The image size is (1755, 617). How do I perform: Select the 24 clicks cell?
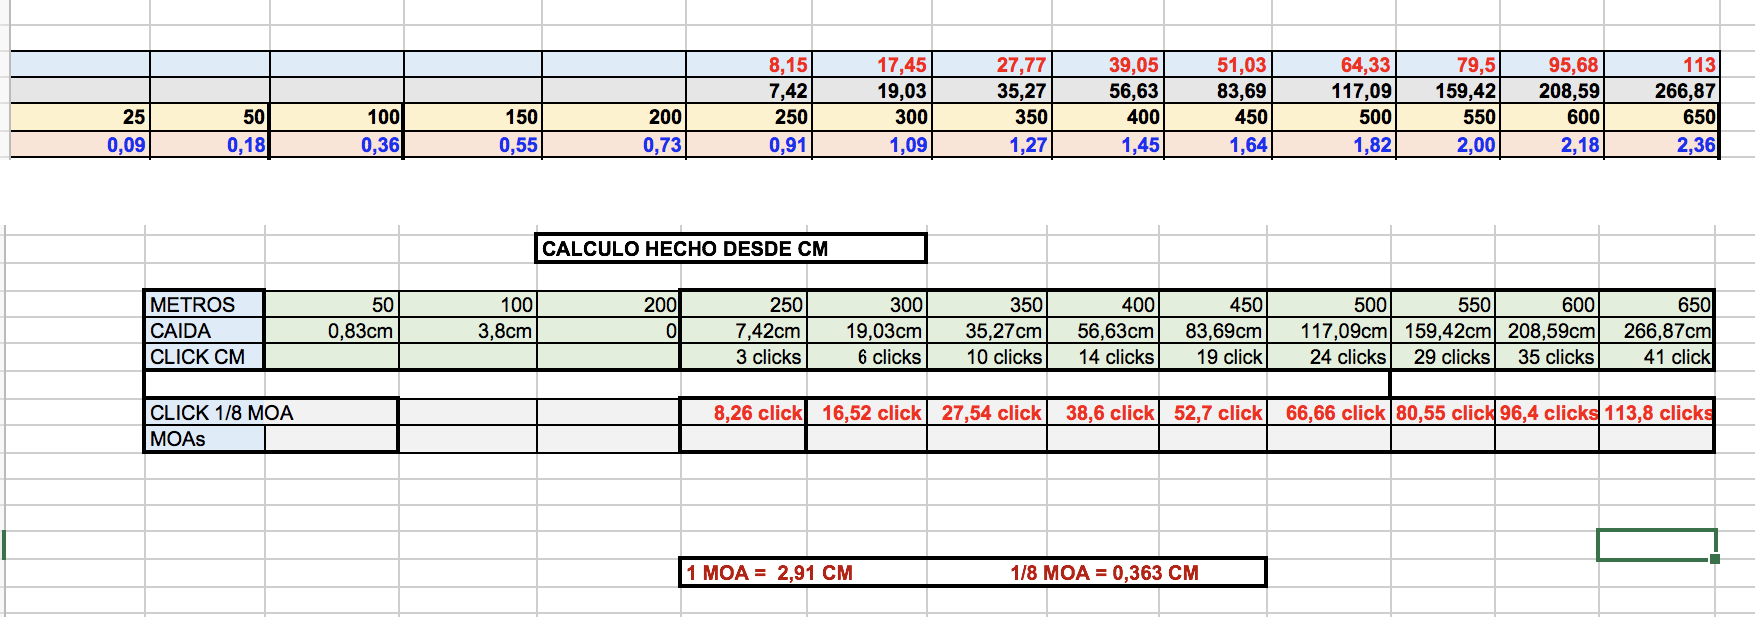click(1329, 357)
